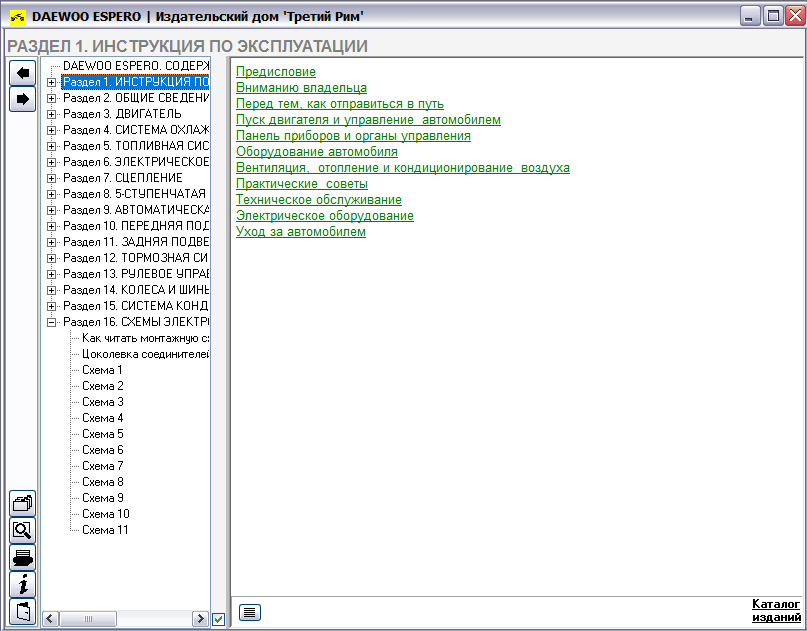The image size is (807, 631).
Task: Click the back arrow navigation button
Action: [23, 73]
